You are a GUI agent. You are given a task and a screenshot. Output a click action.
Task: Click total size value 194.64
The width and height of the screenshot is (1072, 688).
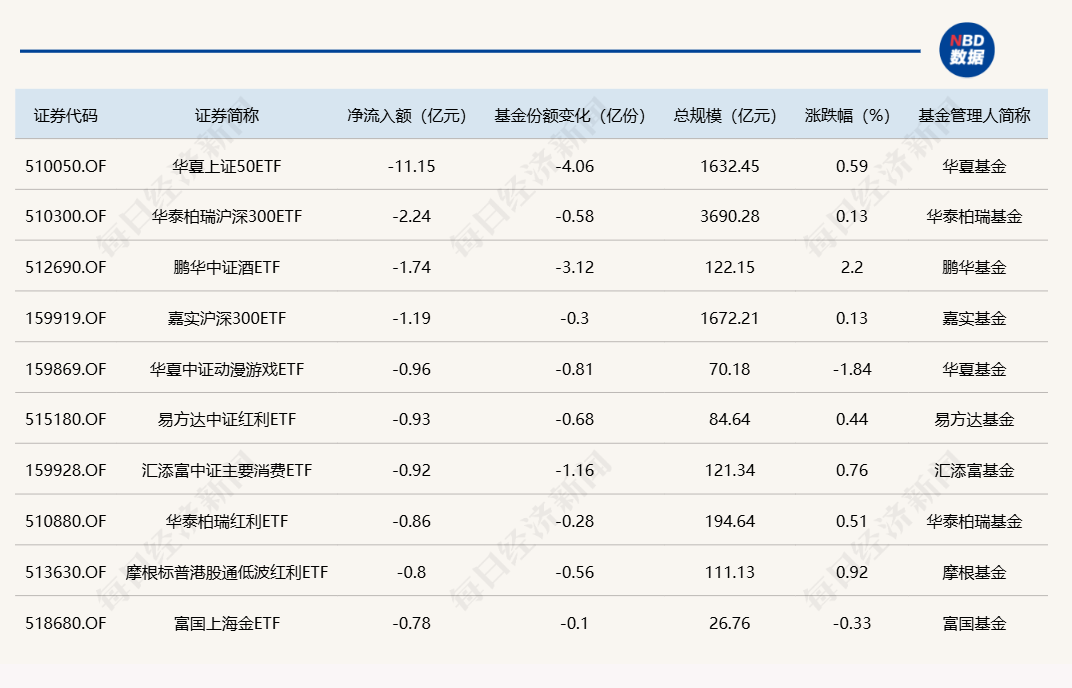click(729, 521)
